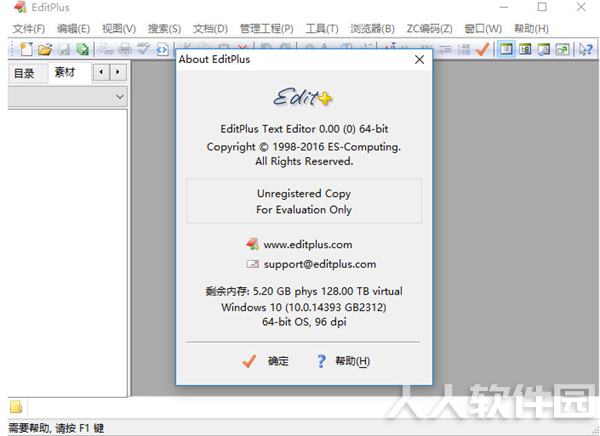Click the View in Browser icon

(163, 49)
